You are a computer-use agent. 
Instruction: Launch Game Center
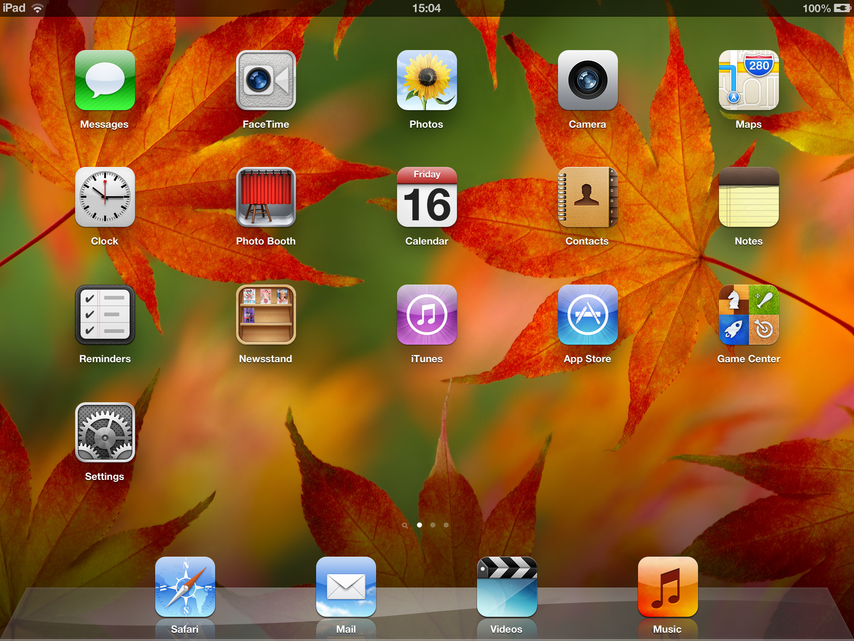coord(748,314)
